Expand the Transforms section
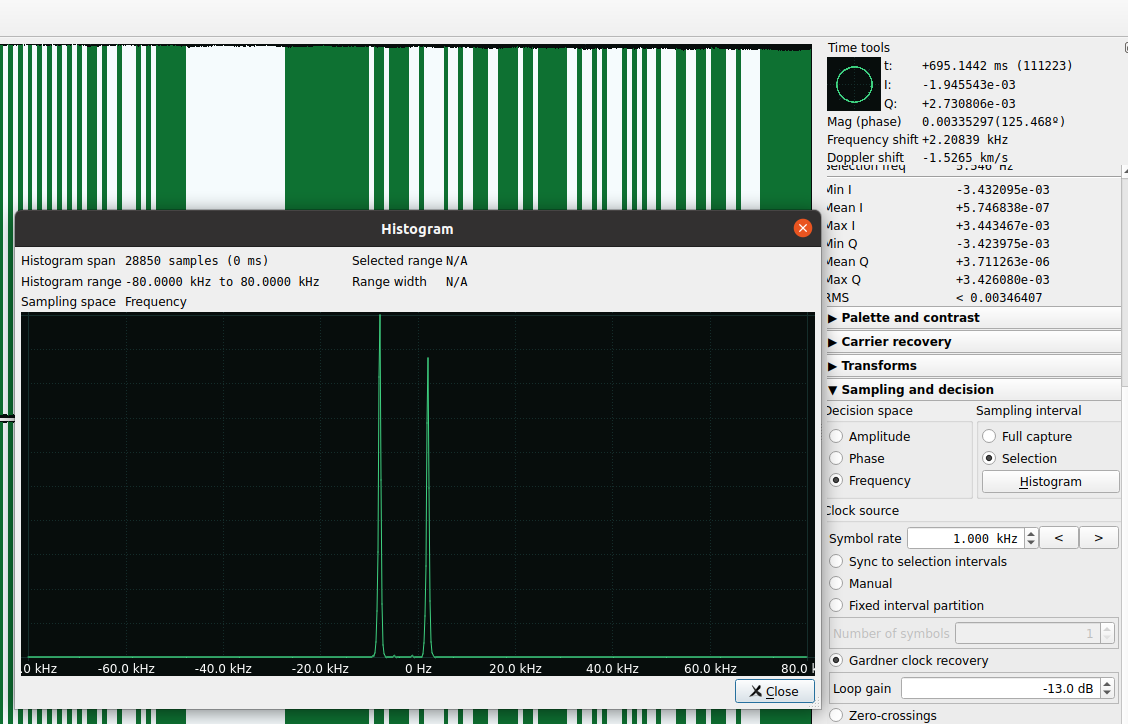 pos(878,366)
